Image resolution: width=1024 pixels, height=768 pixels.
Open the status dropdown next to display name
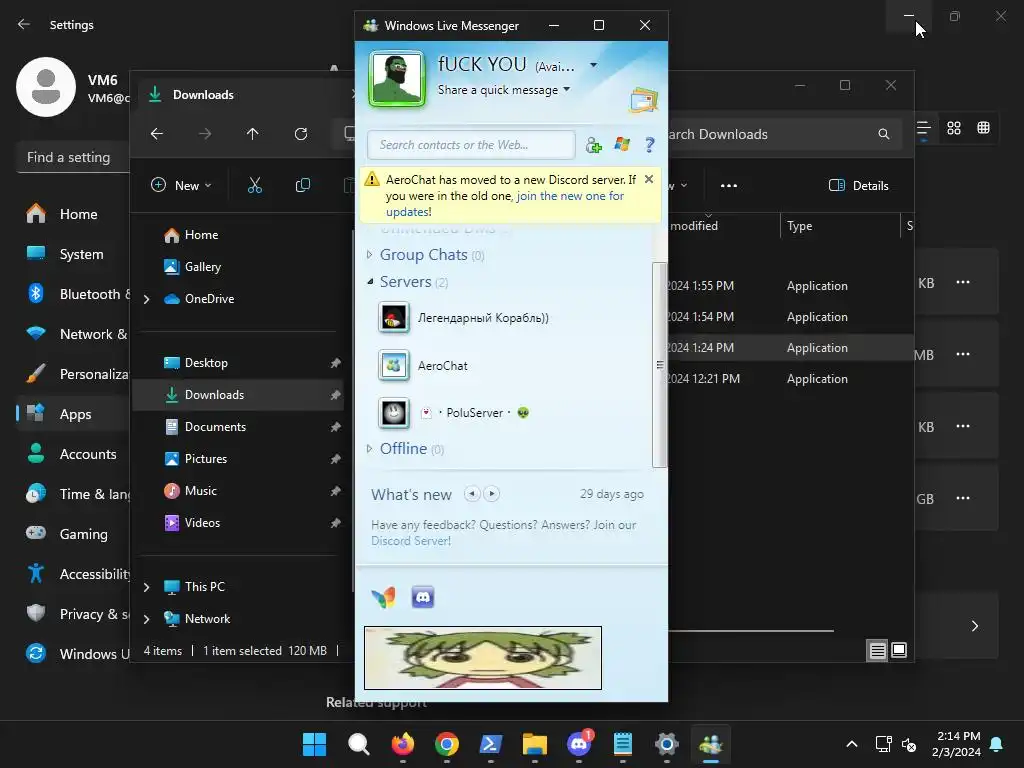(594, 65)
